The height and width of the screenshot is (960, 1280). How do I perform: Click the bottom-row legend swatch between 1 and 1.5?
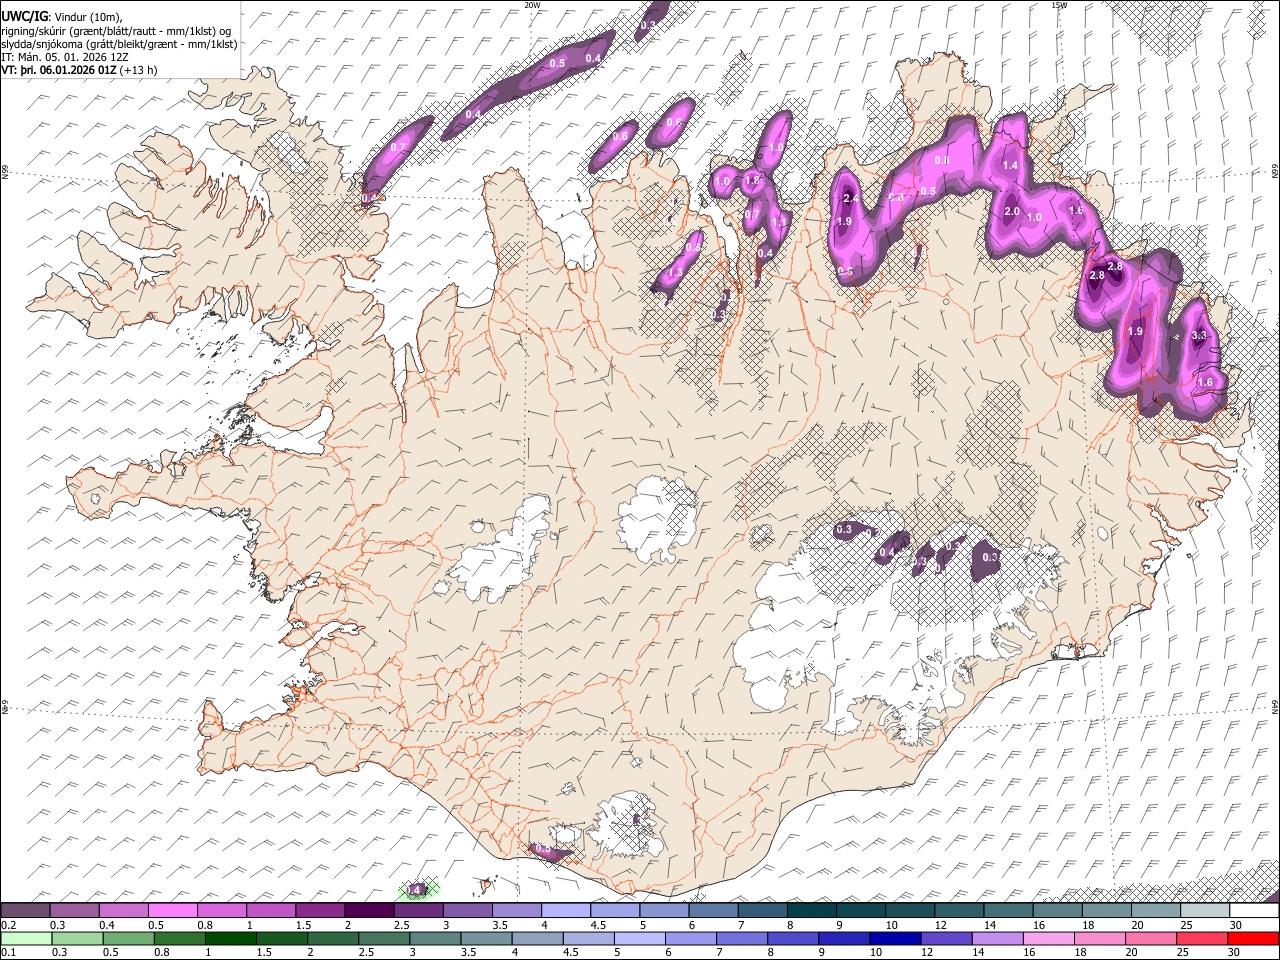pos(231,939)
